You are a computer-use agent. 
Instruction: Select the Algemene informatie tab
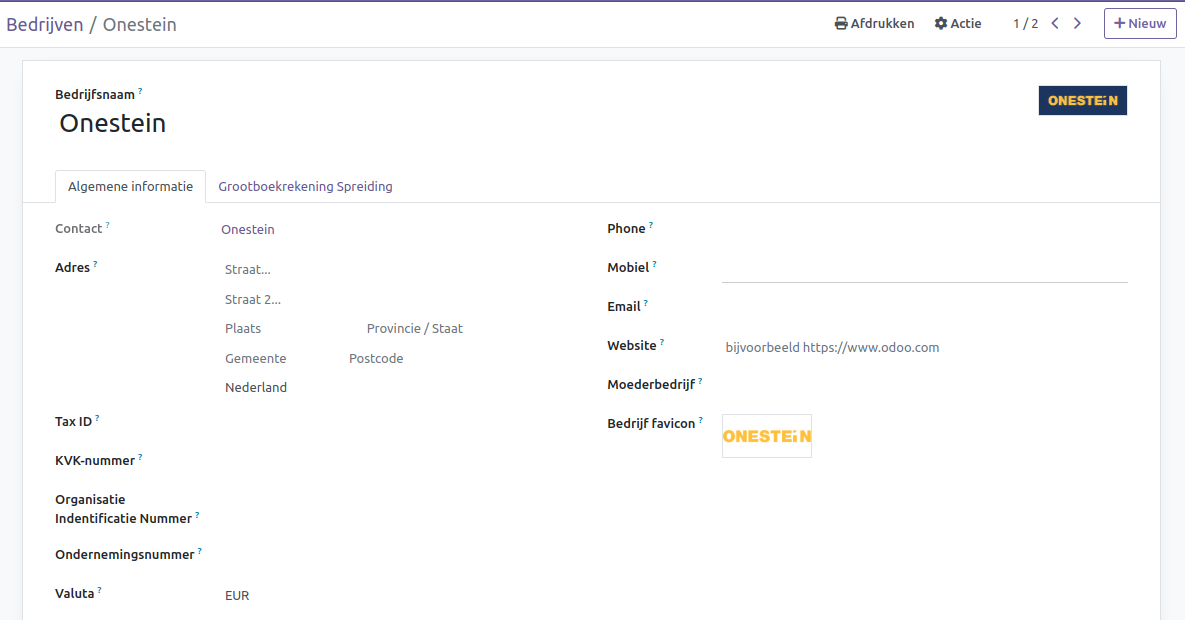click(x=130, y=187)
